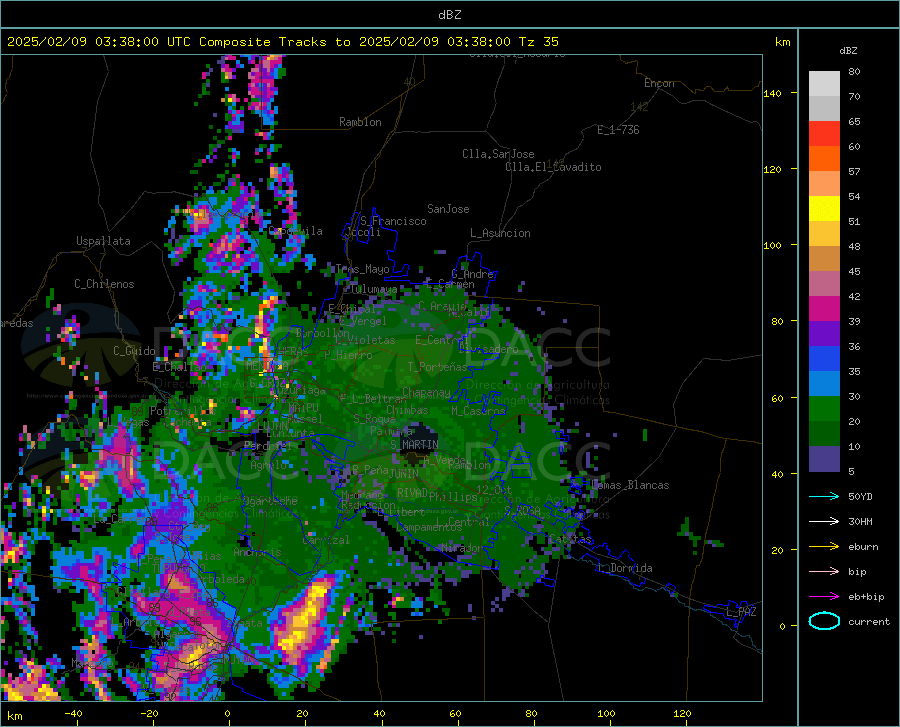Click the dark radar cone-of-silence near S_MARTIN
Viewport: 900px width, 727px height.
tap(417, 442)
